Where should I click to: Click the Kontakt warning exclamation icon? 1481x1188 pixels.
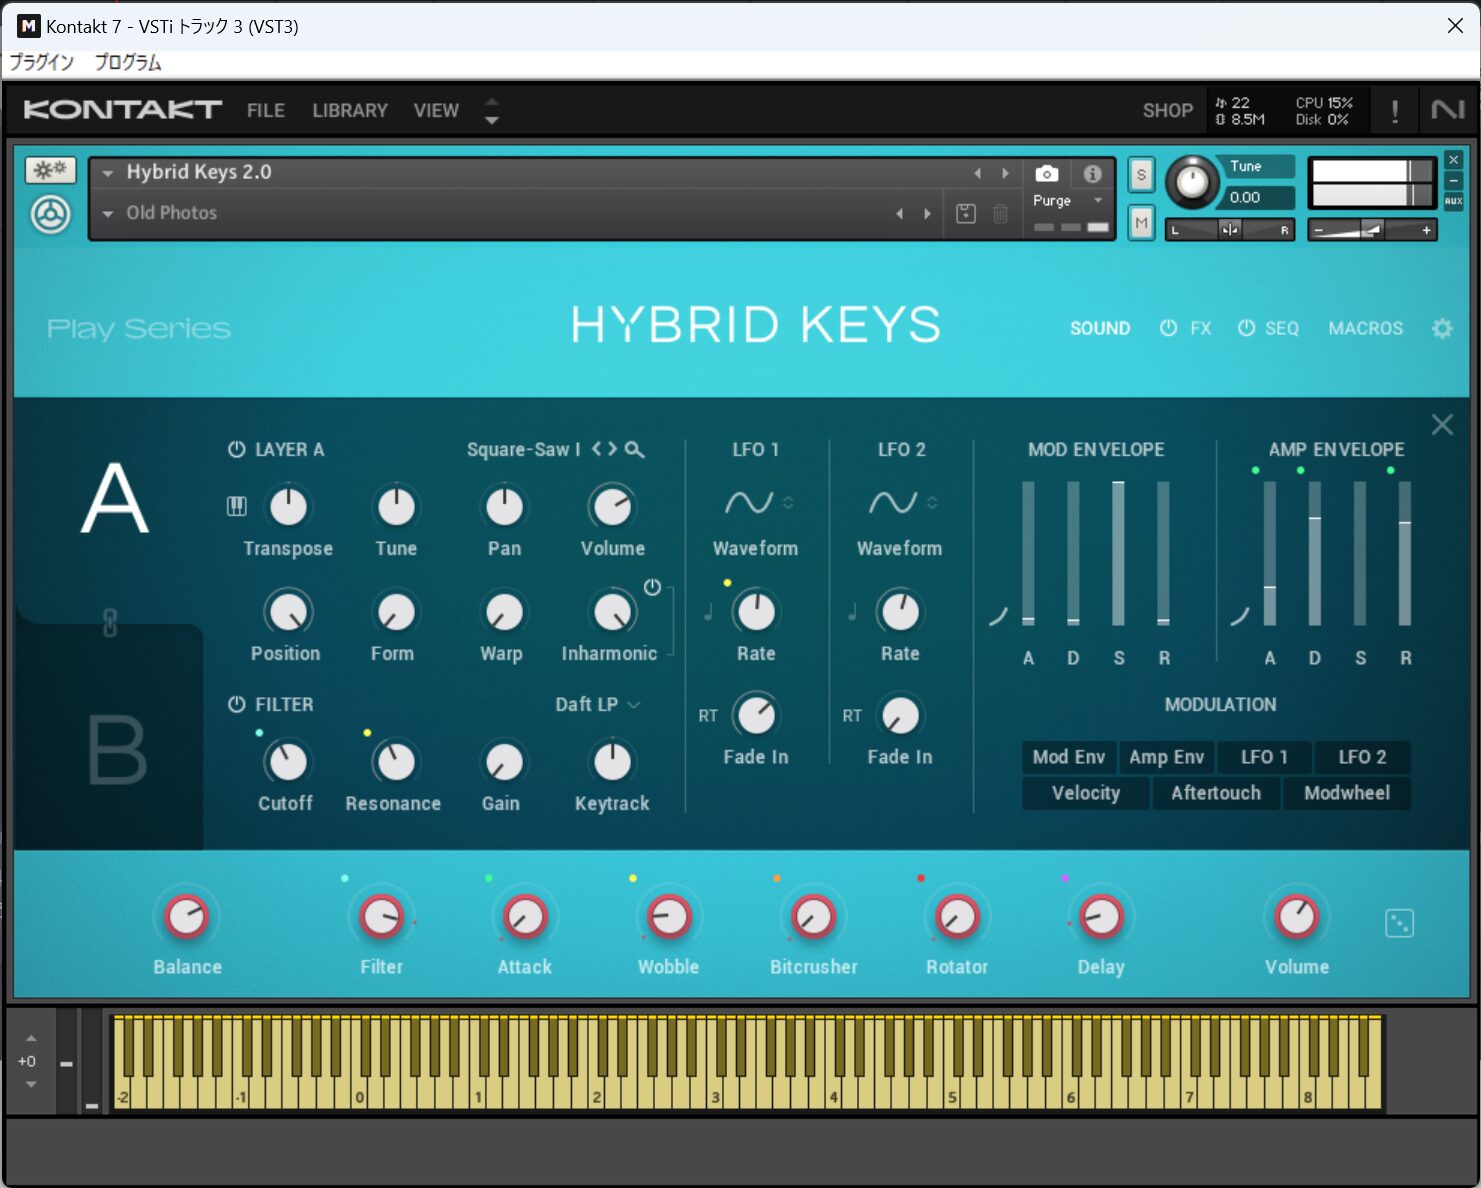1395,111
